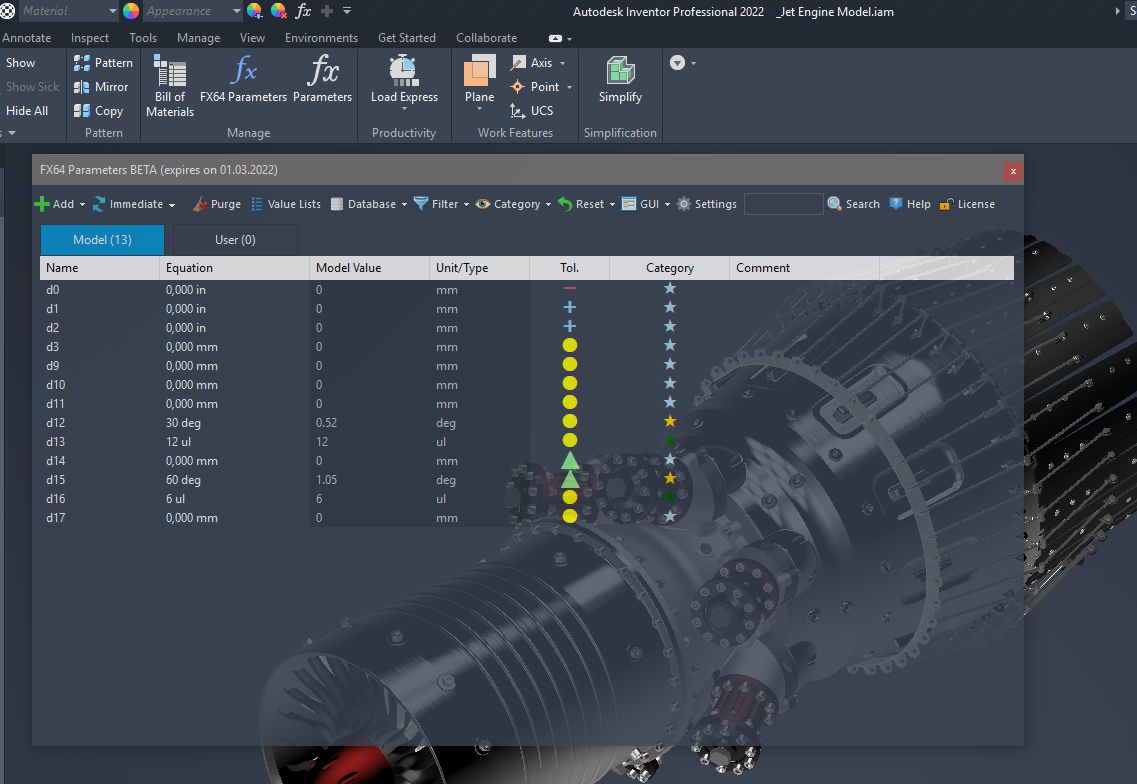Click the Purge parameters button

coord(217,205)
